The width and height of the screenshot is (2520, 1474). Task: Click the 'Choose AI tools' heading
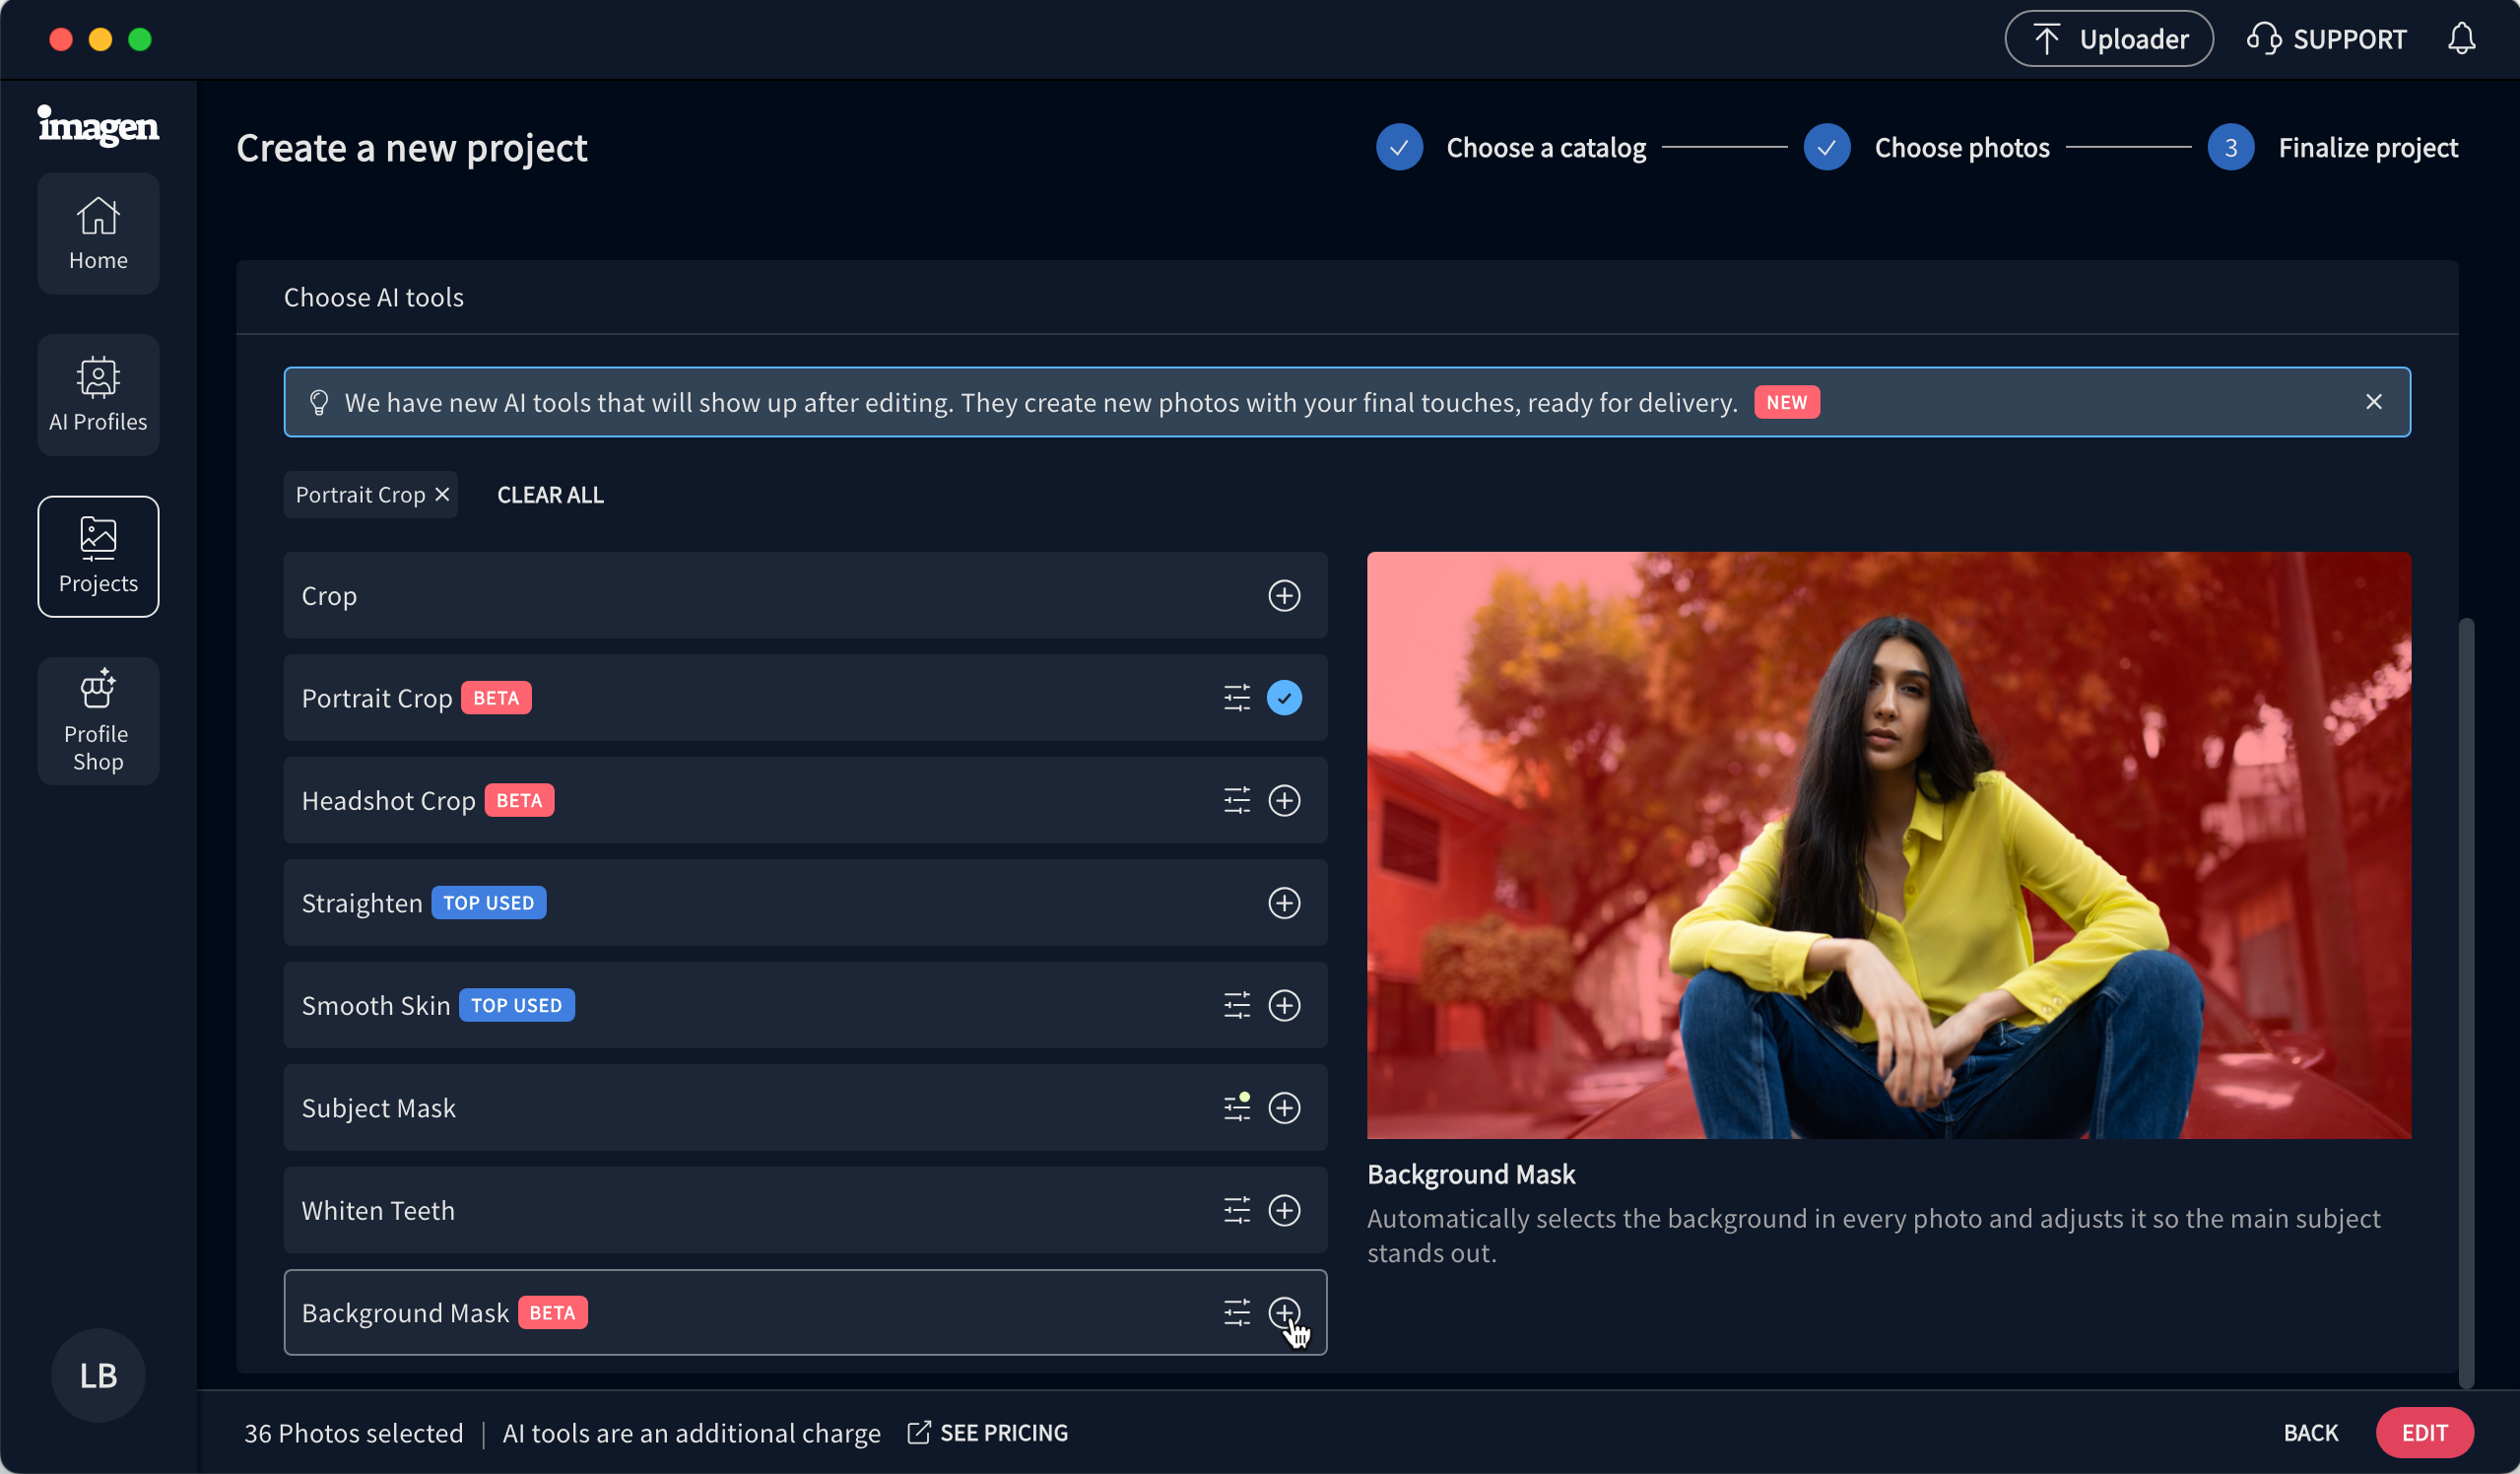click(374, 297)
